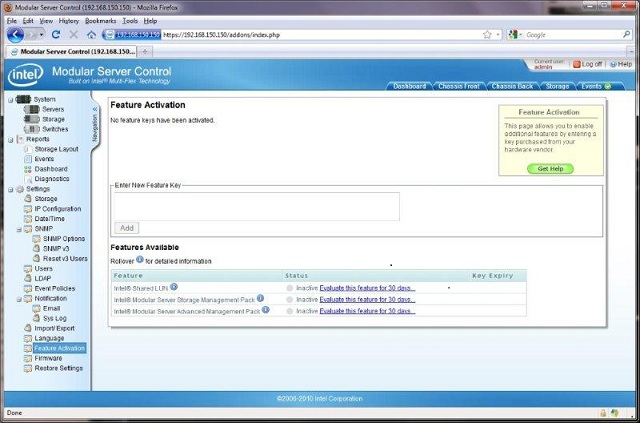Open Import/Export in Settings tree
640x423 pixels.
(54, 328)
